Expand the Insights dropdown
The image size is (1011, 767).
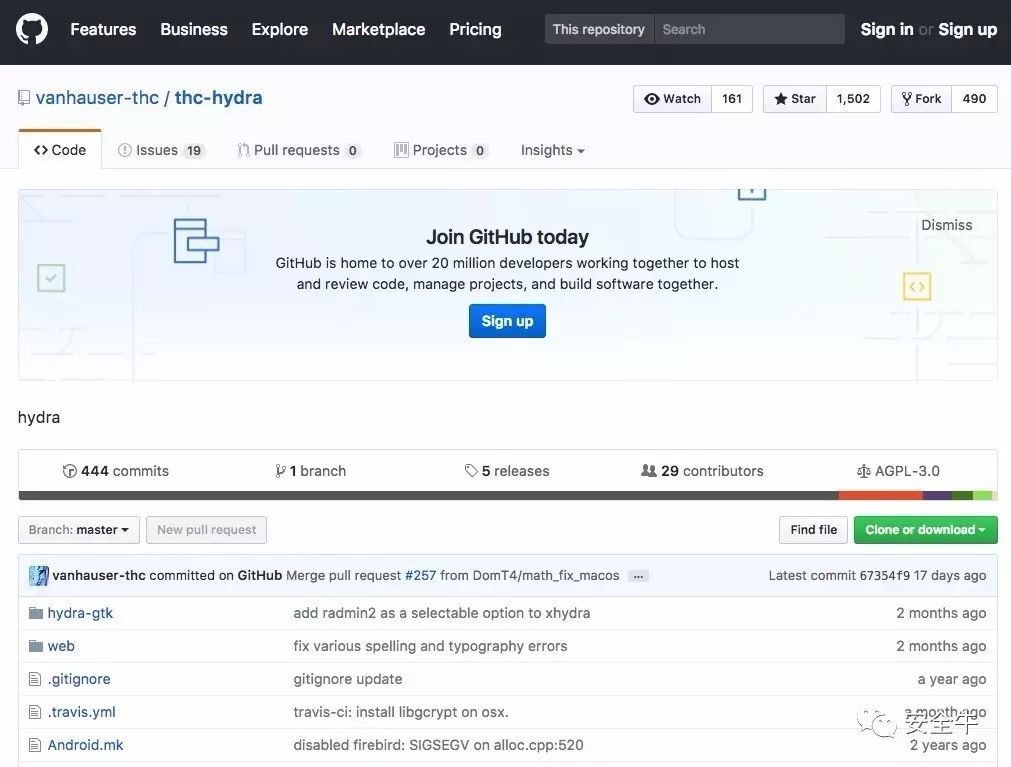553,150
